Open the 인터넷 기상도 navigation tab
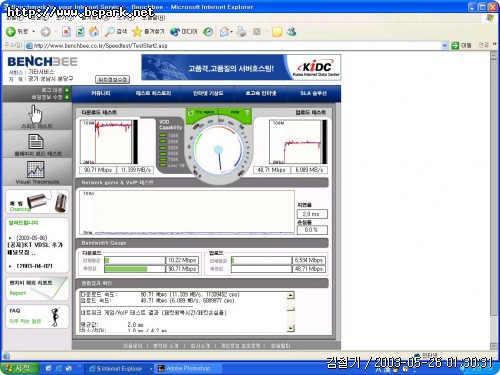The image size is (500, 375). click(x=208, y=93)
